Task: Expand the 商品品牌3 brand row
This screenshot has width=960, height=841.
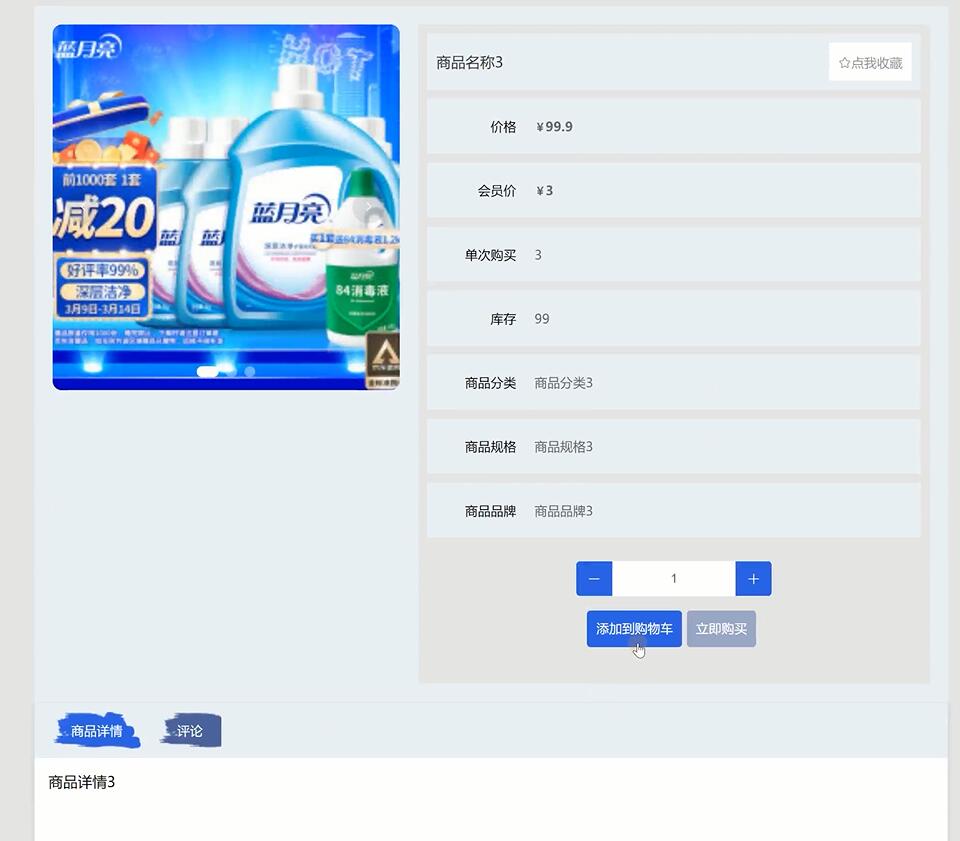Action: click(564, 510)
